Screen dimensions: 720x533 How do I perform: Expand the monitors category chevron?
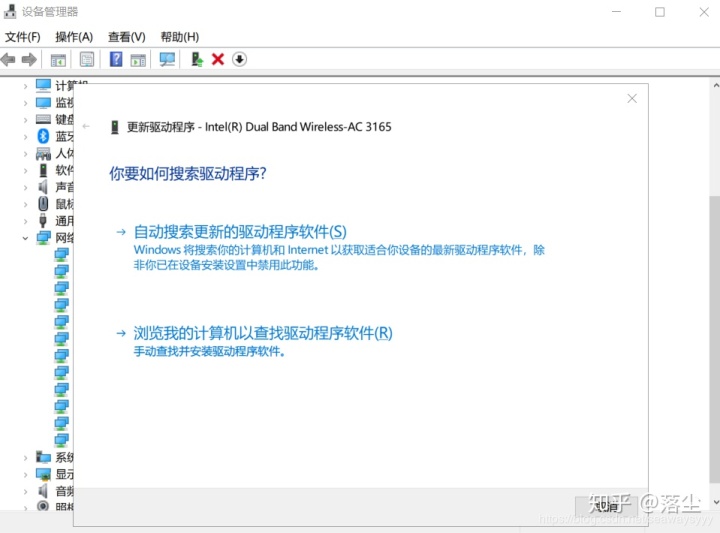click(x=26, y=103)
